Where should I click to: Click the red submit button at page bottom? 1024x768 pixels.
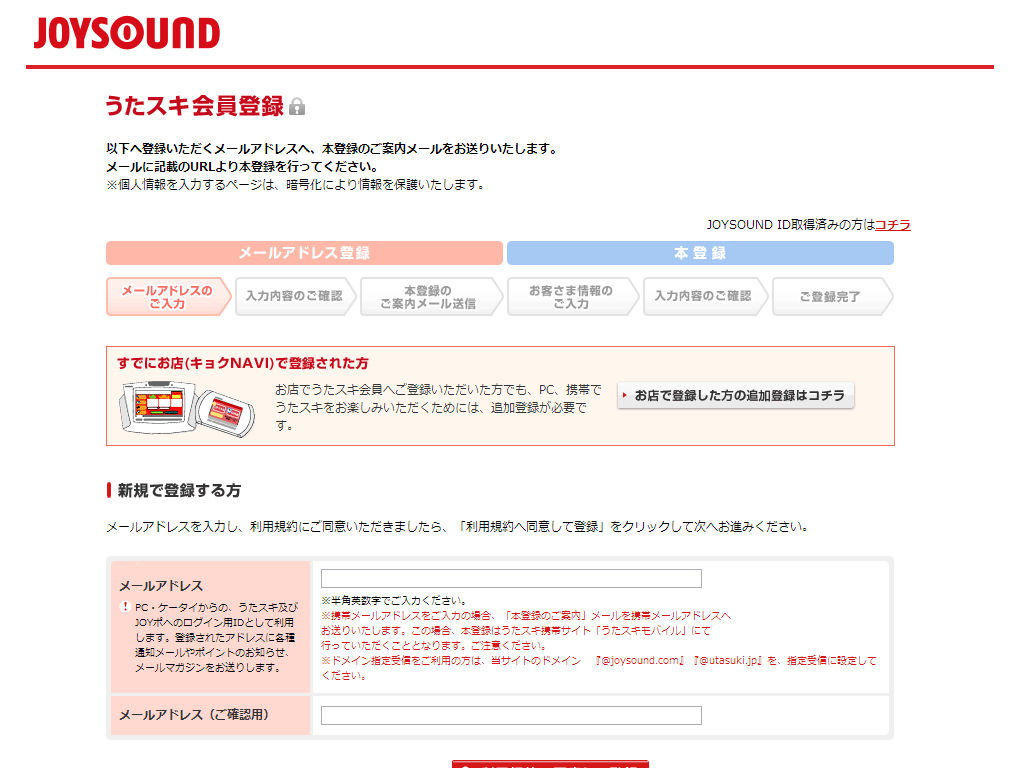550,764
